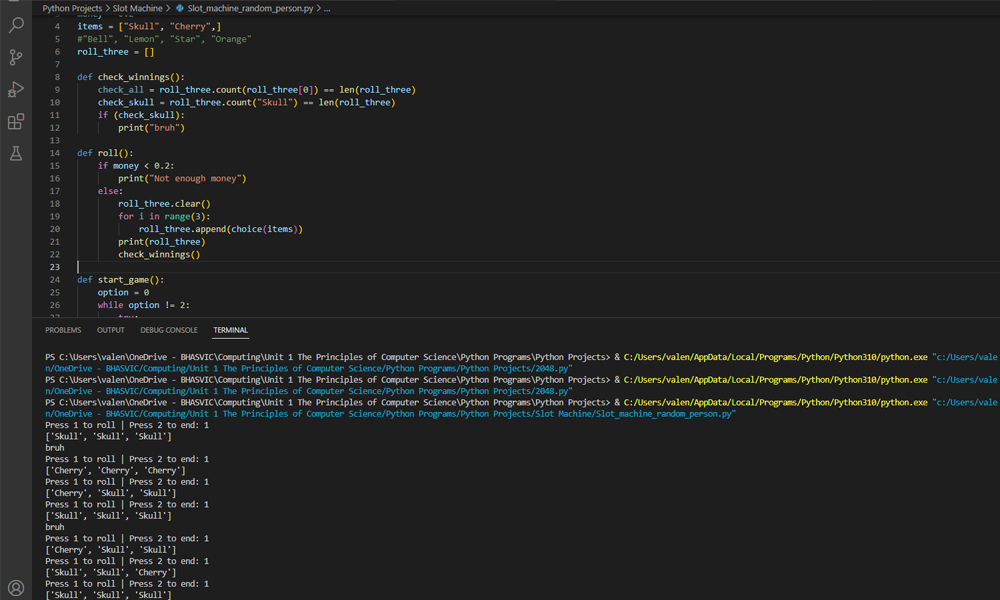Image resolution: width=1000 pixels, height=600 pixels.
Task: Click 'if (check_skull):' line
Action: 141,115
